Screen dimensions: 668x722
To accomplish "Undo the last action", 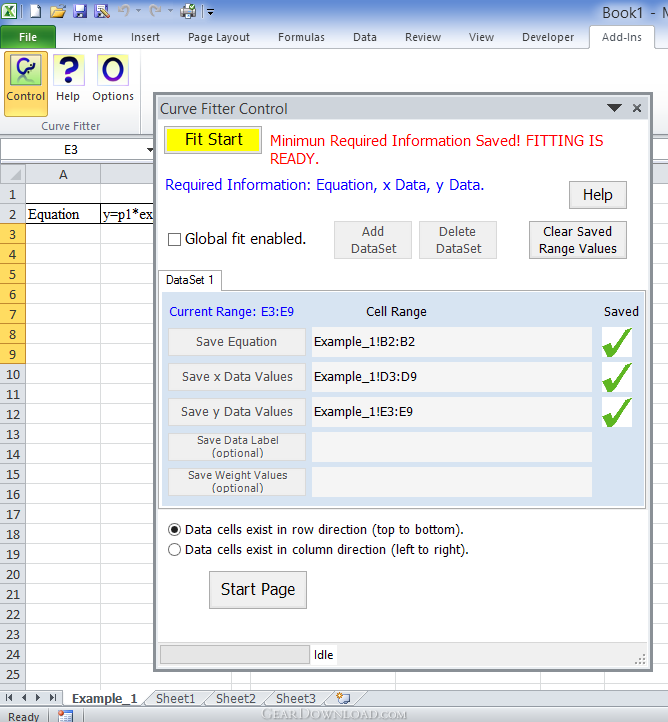I will (x=124, y=11).
